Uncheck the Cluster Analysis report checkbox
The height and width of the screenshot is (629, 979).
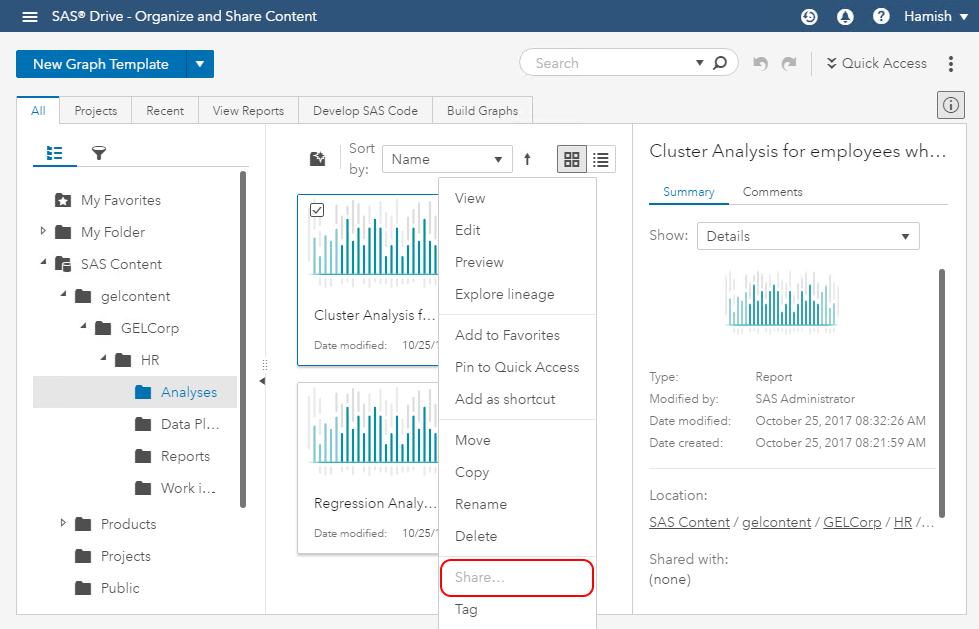pyautogui.click(x=317, y=210)
